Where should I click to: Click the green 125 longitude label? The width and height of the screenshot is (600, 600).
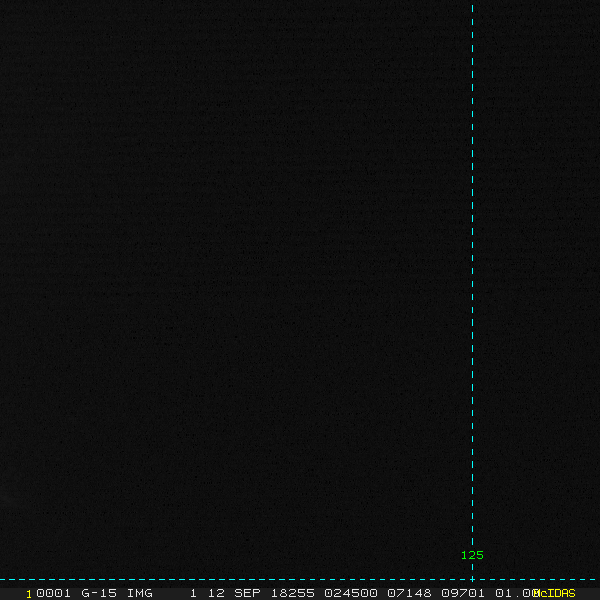click(472, 555)
